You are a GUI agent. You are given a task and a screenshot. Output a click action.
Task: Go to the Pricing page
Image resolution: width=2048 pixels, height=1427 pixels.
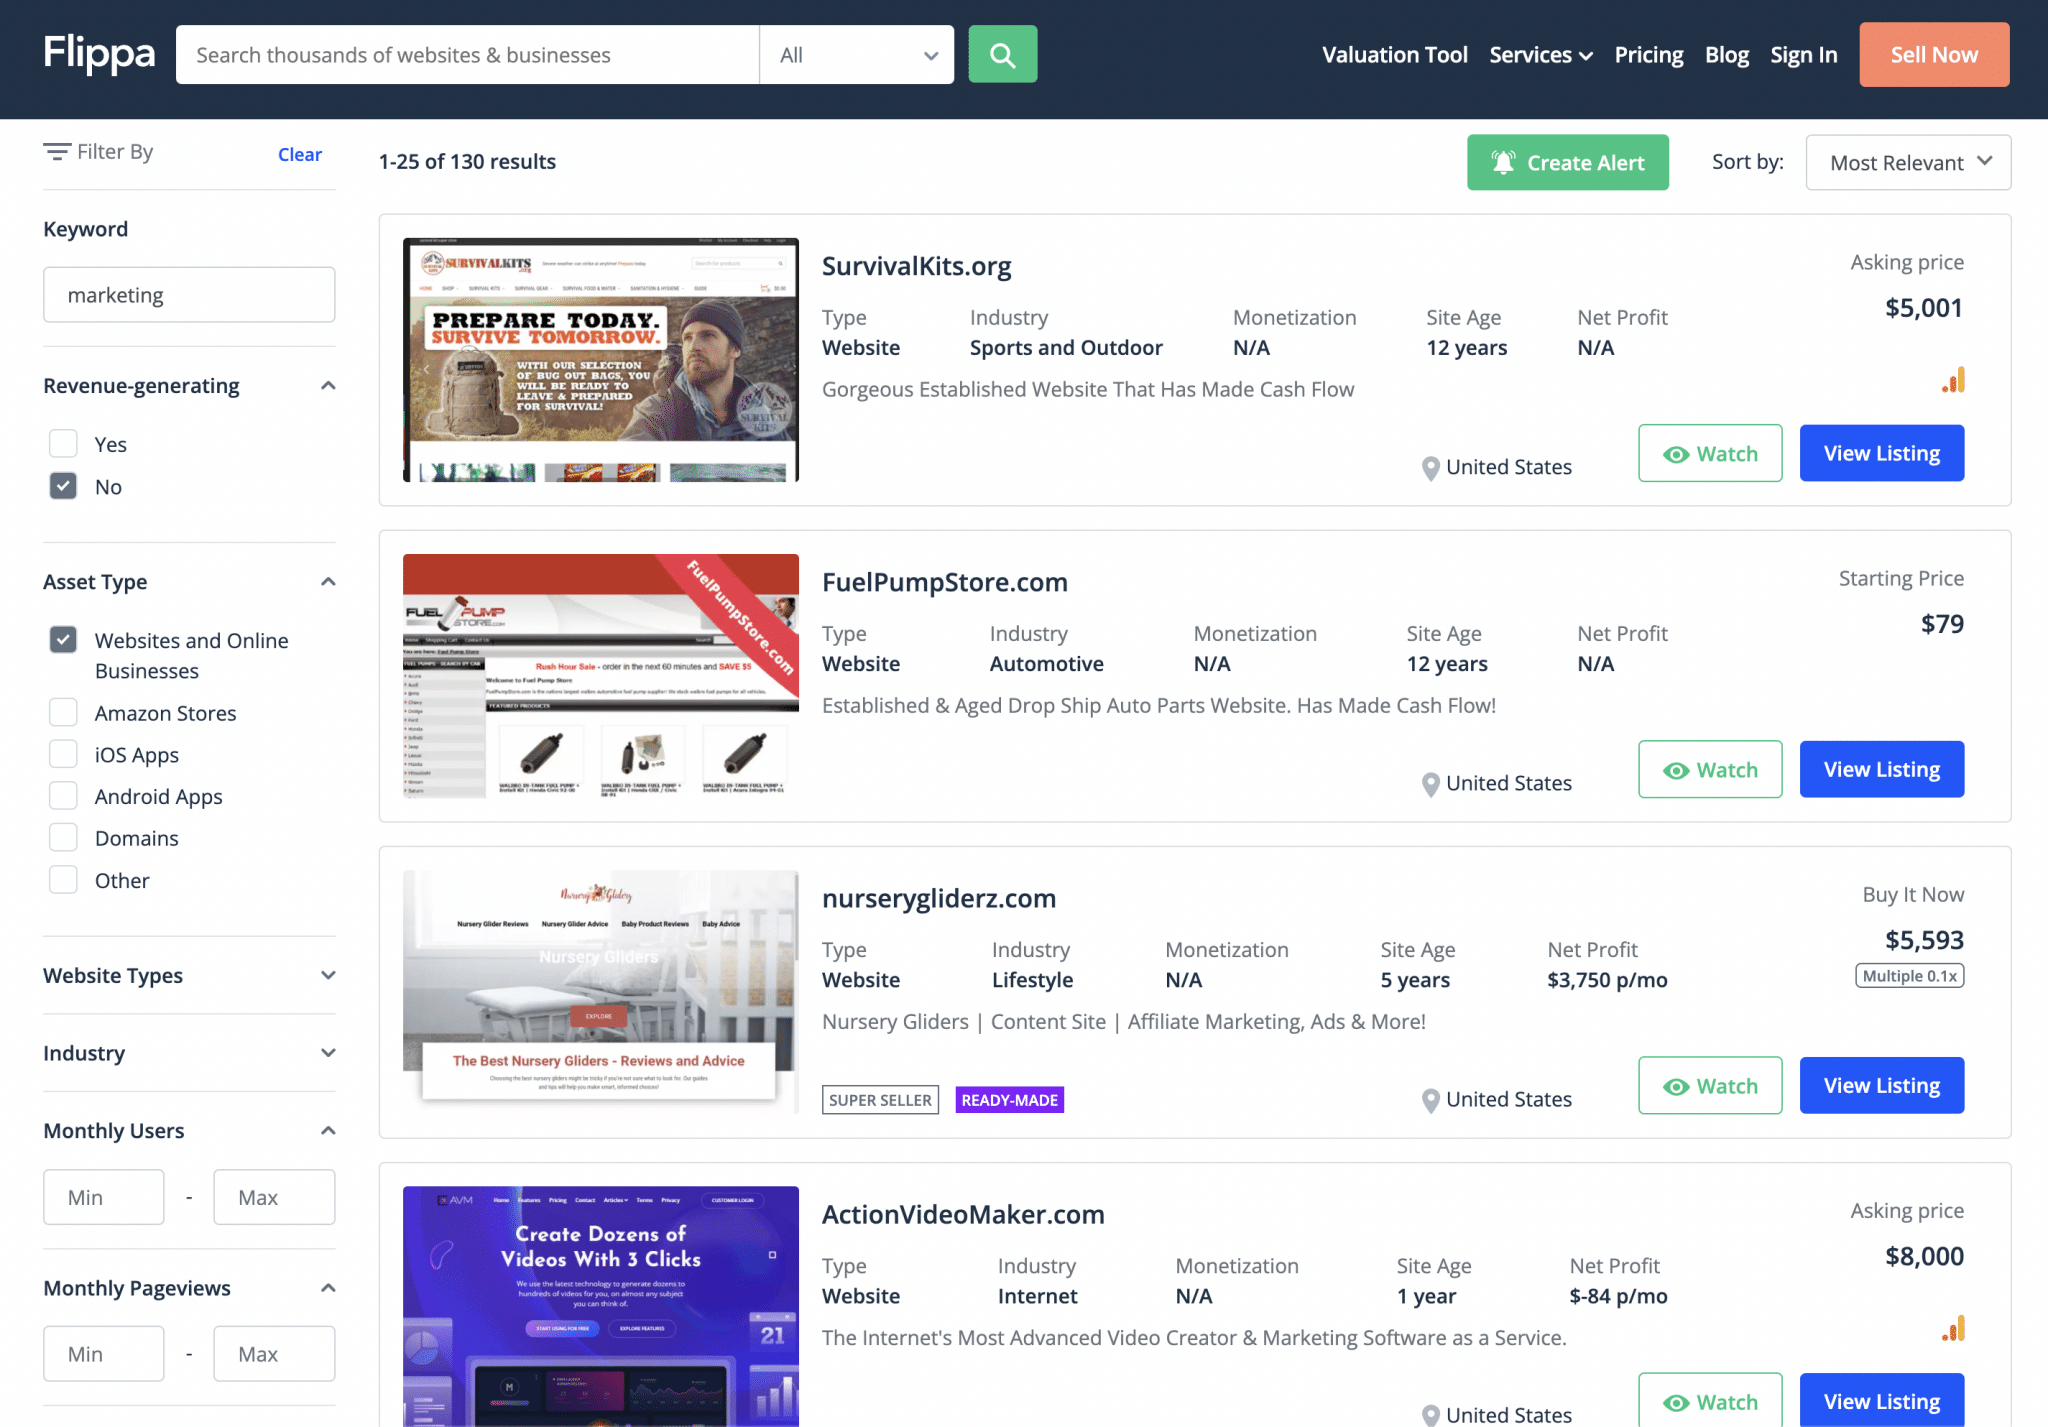click(1648, 55)
